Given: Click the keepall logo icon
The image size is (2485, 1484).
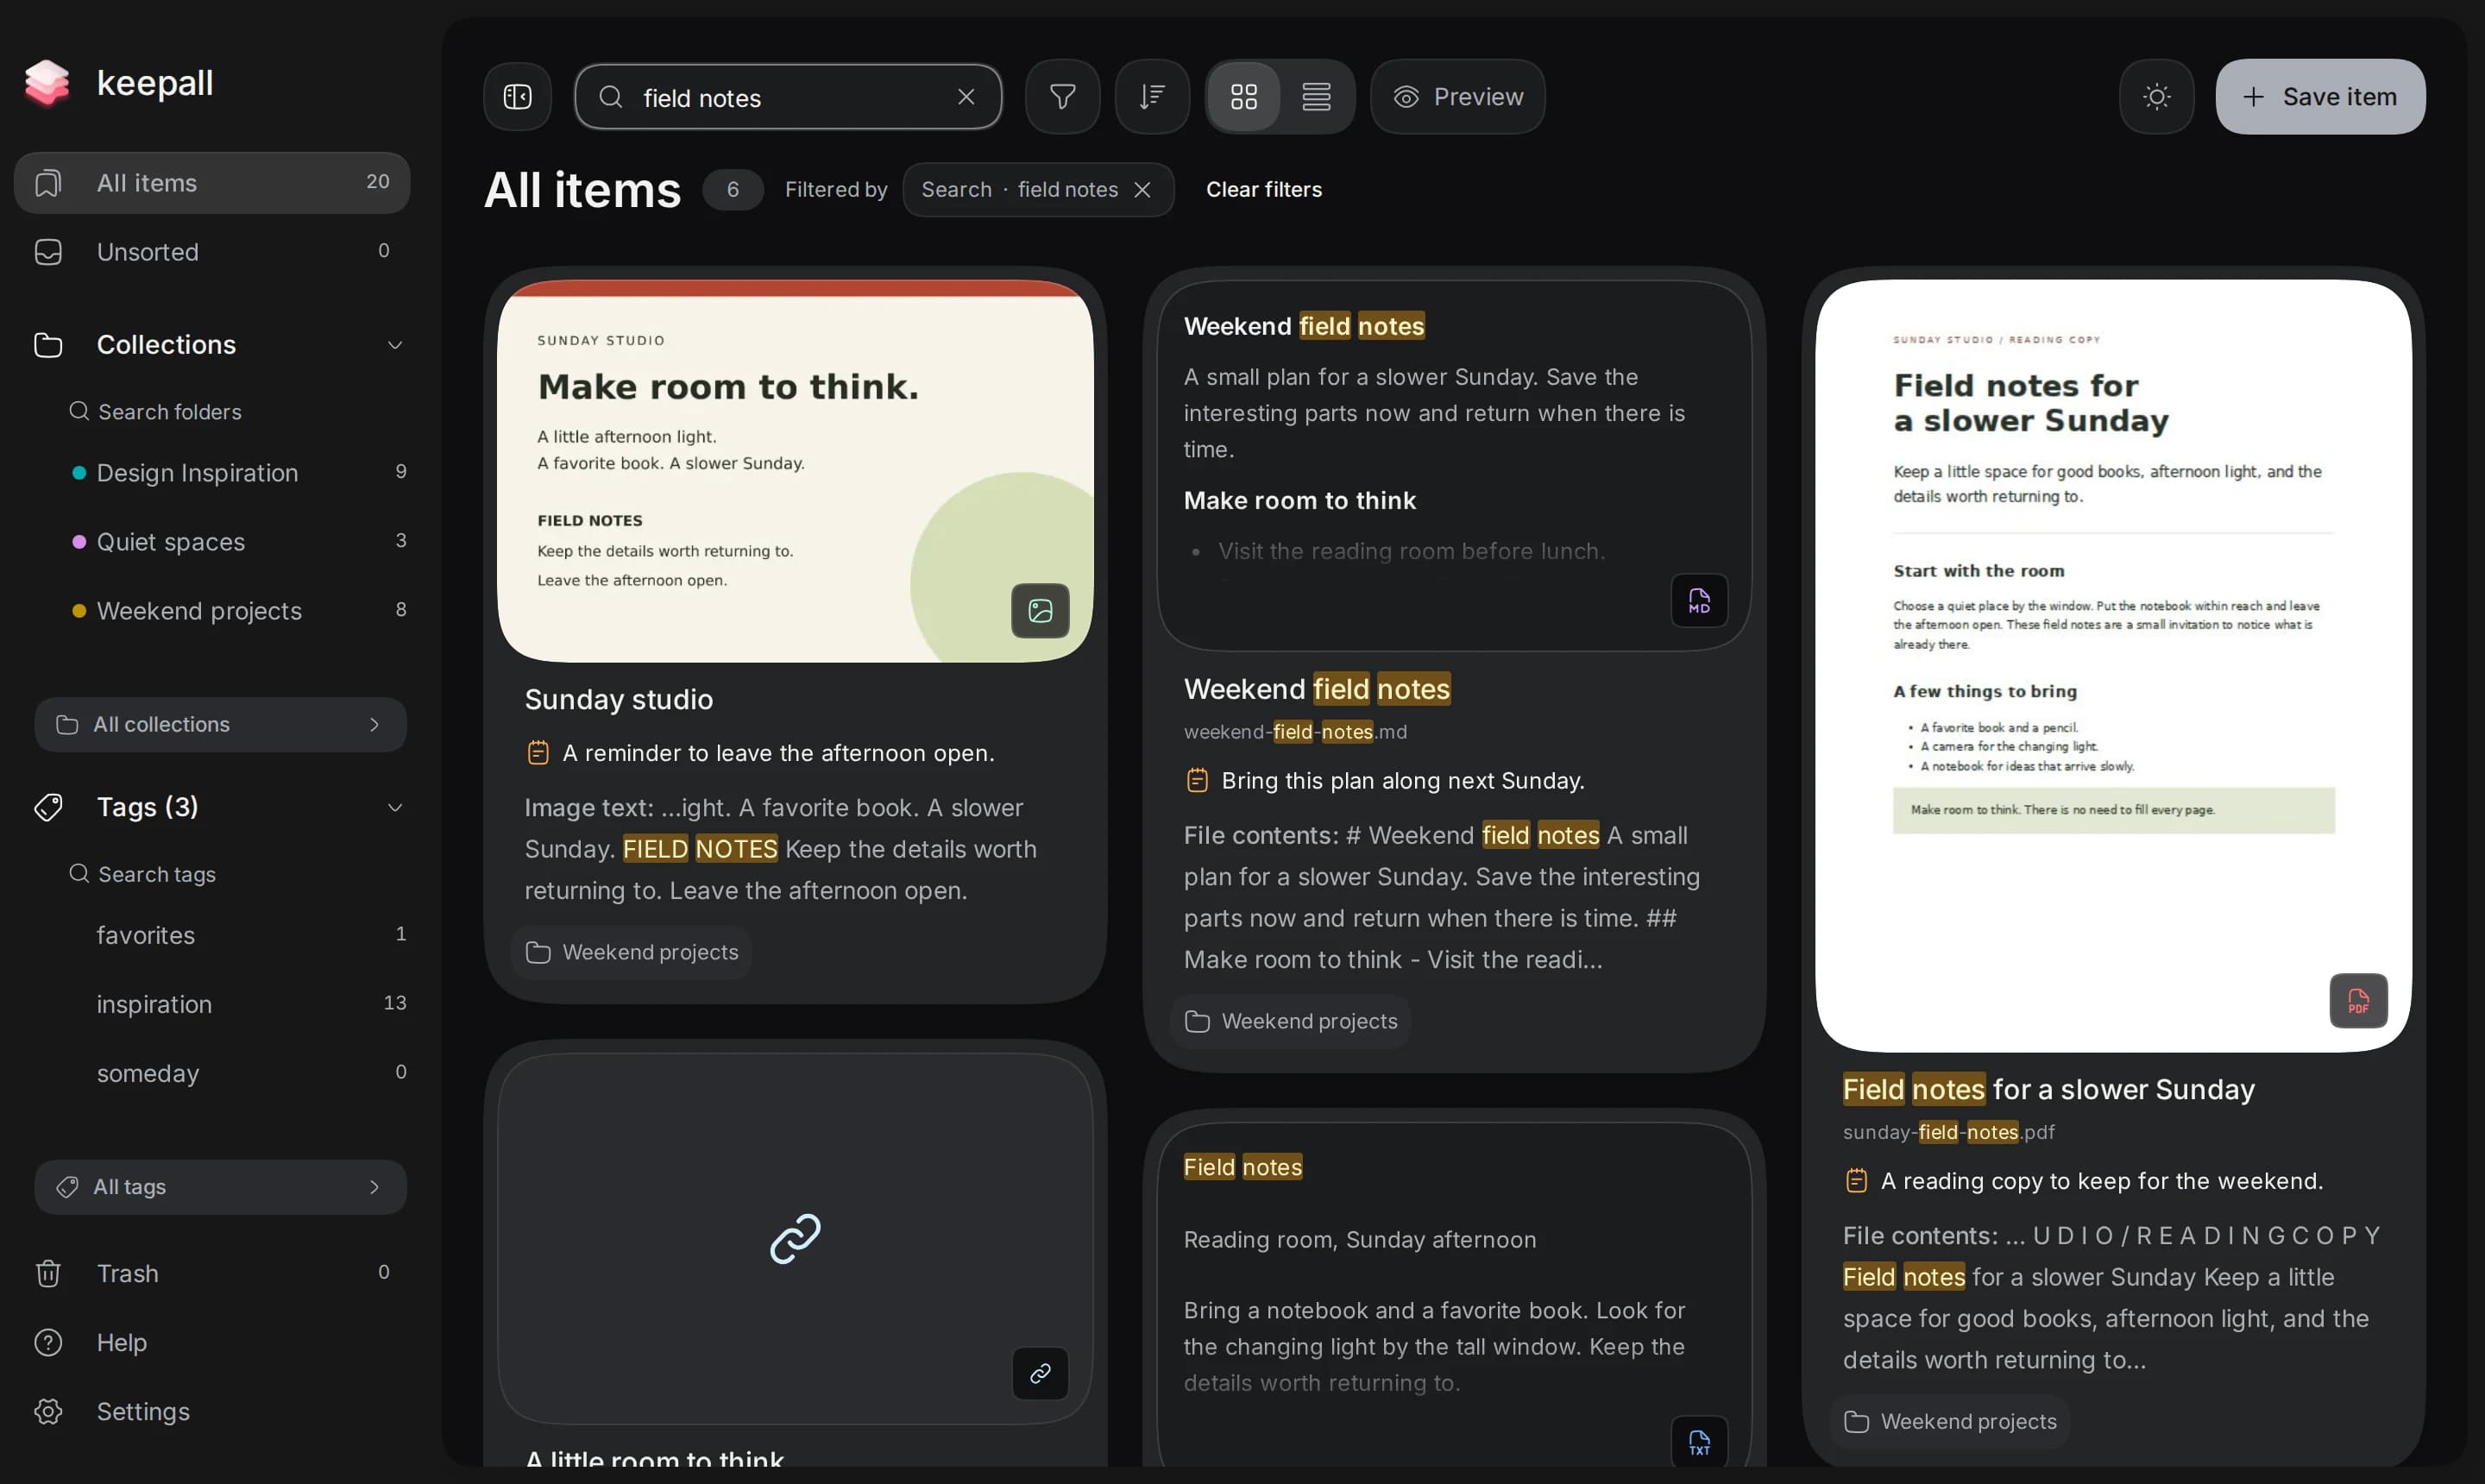Looking at the screenshot, I should tap(47, 83).
